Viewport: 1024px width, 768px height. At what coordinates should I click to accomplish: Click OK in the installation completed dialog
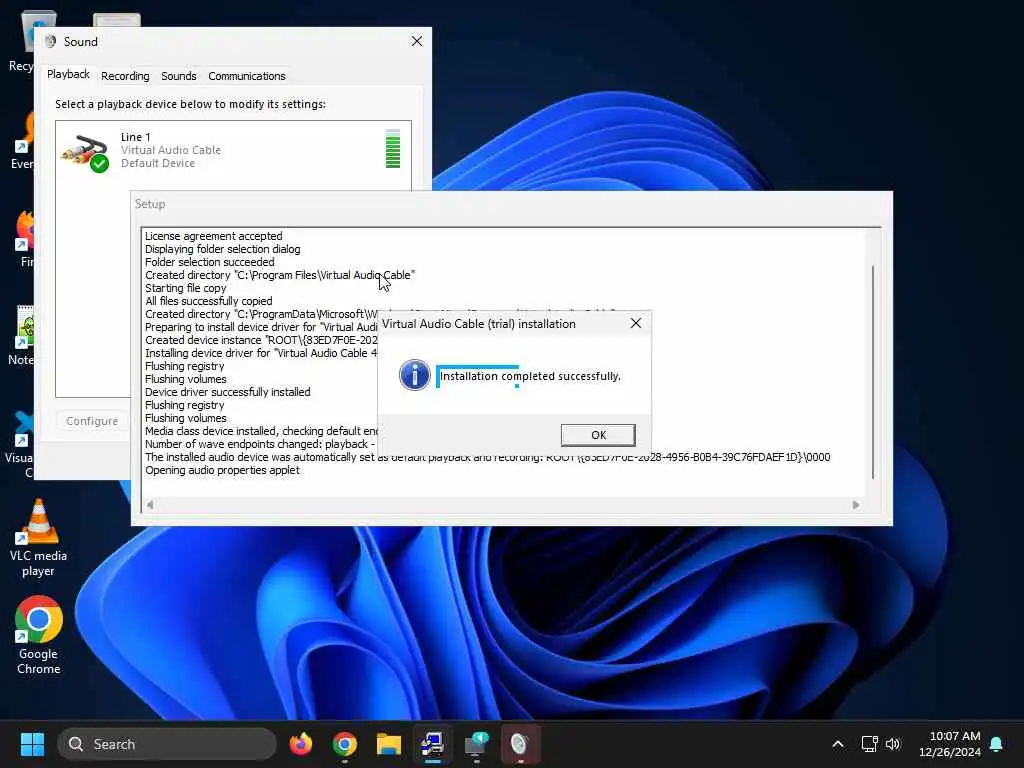point(598,435)
